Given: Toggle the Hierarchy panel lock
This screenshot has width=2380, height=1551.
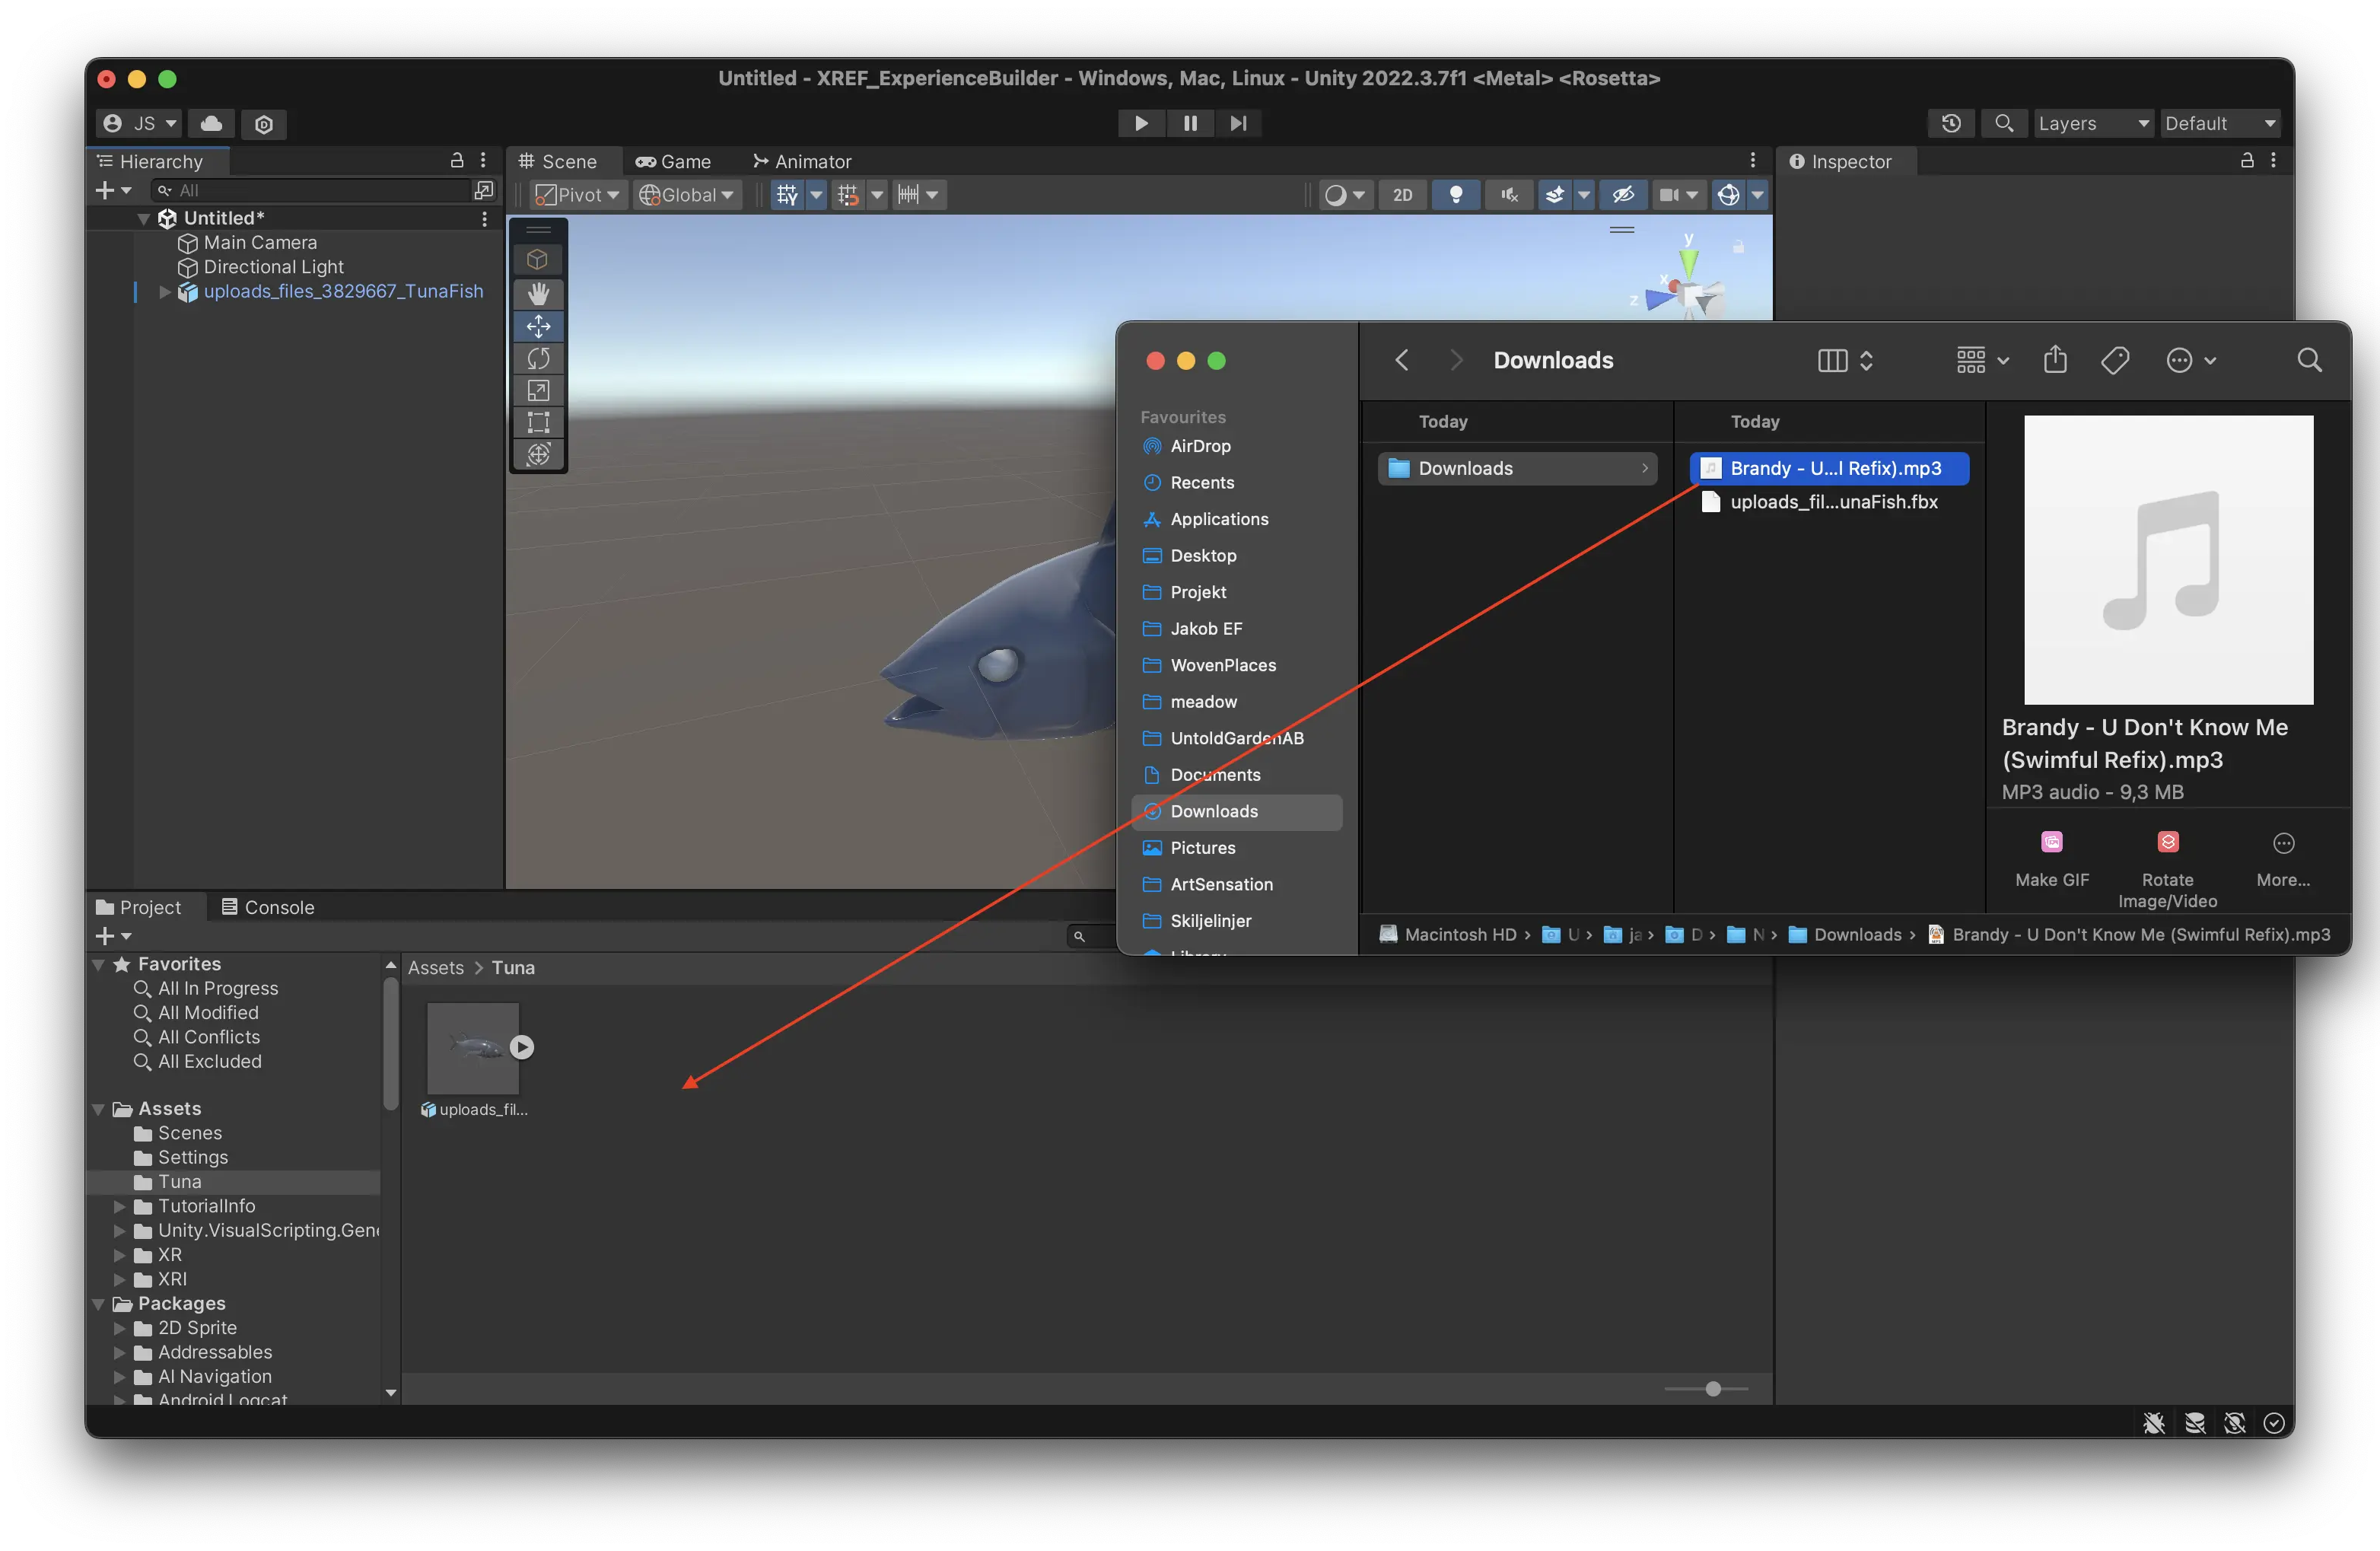Looking at the screenshot, I should pyautogui.click(x=457, y=160).
